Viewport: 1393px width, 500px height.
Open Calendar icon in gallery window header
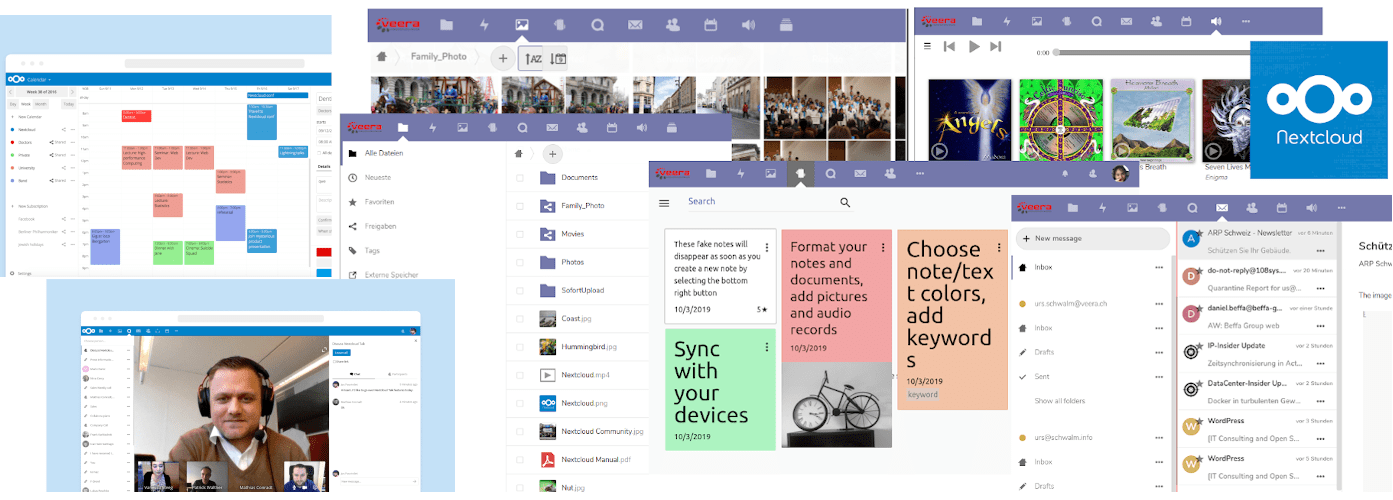coord(711,24)
